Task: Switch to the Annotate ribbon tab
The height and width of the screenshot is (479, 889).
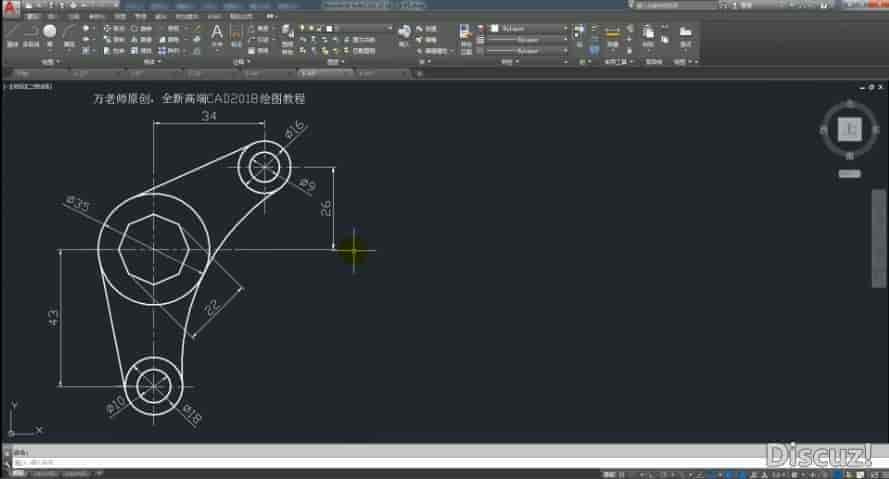Action: coord(73,16)
